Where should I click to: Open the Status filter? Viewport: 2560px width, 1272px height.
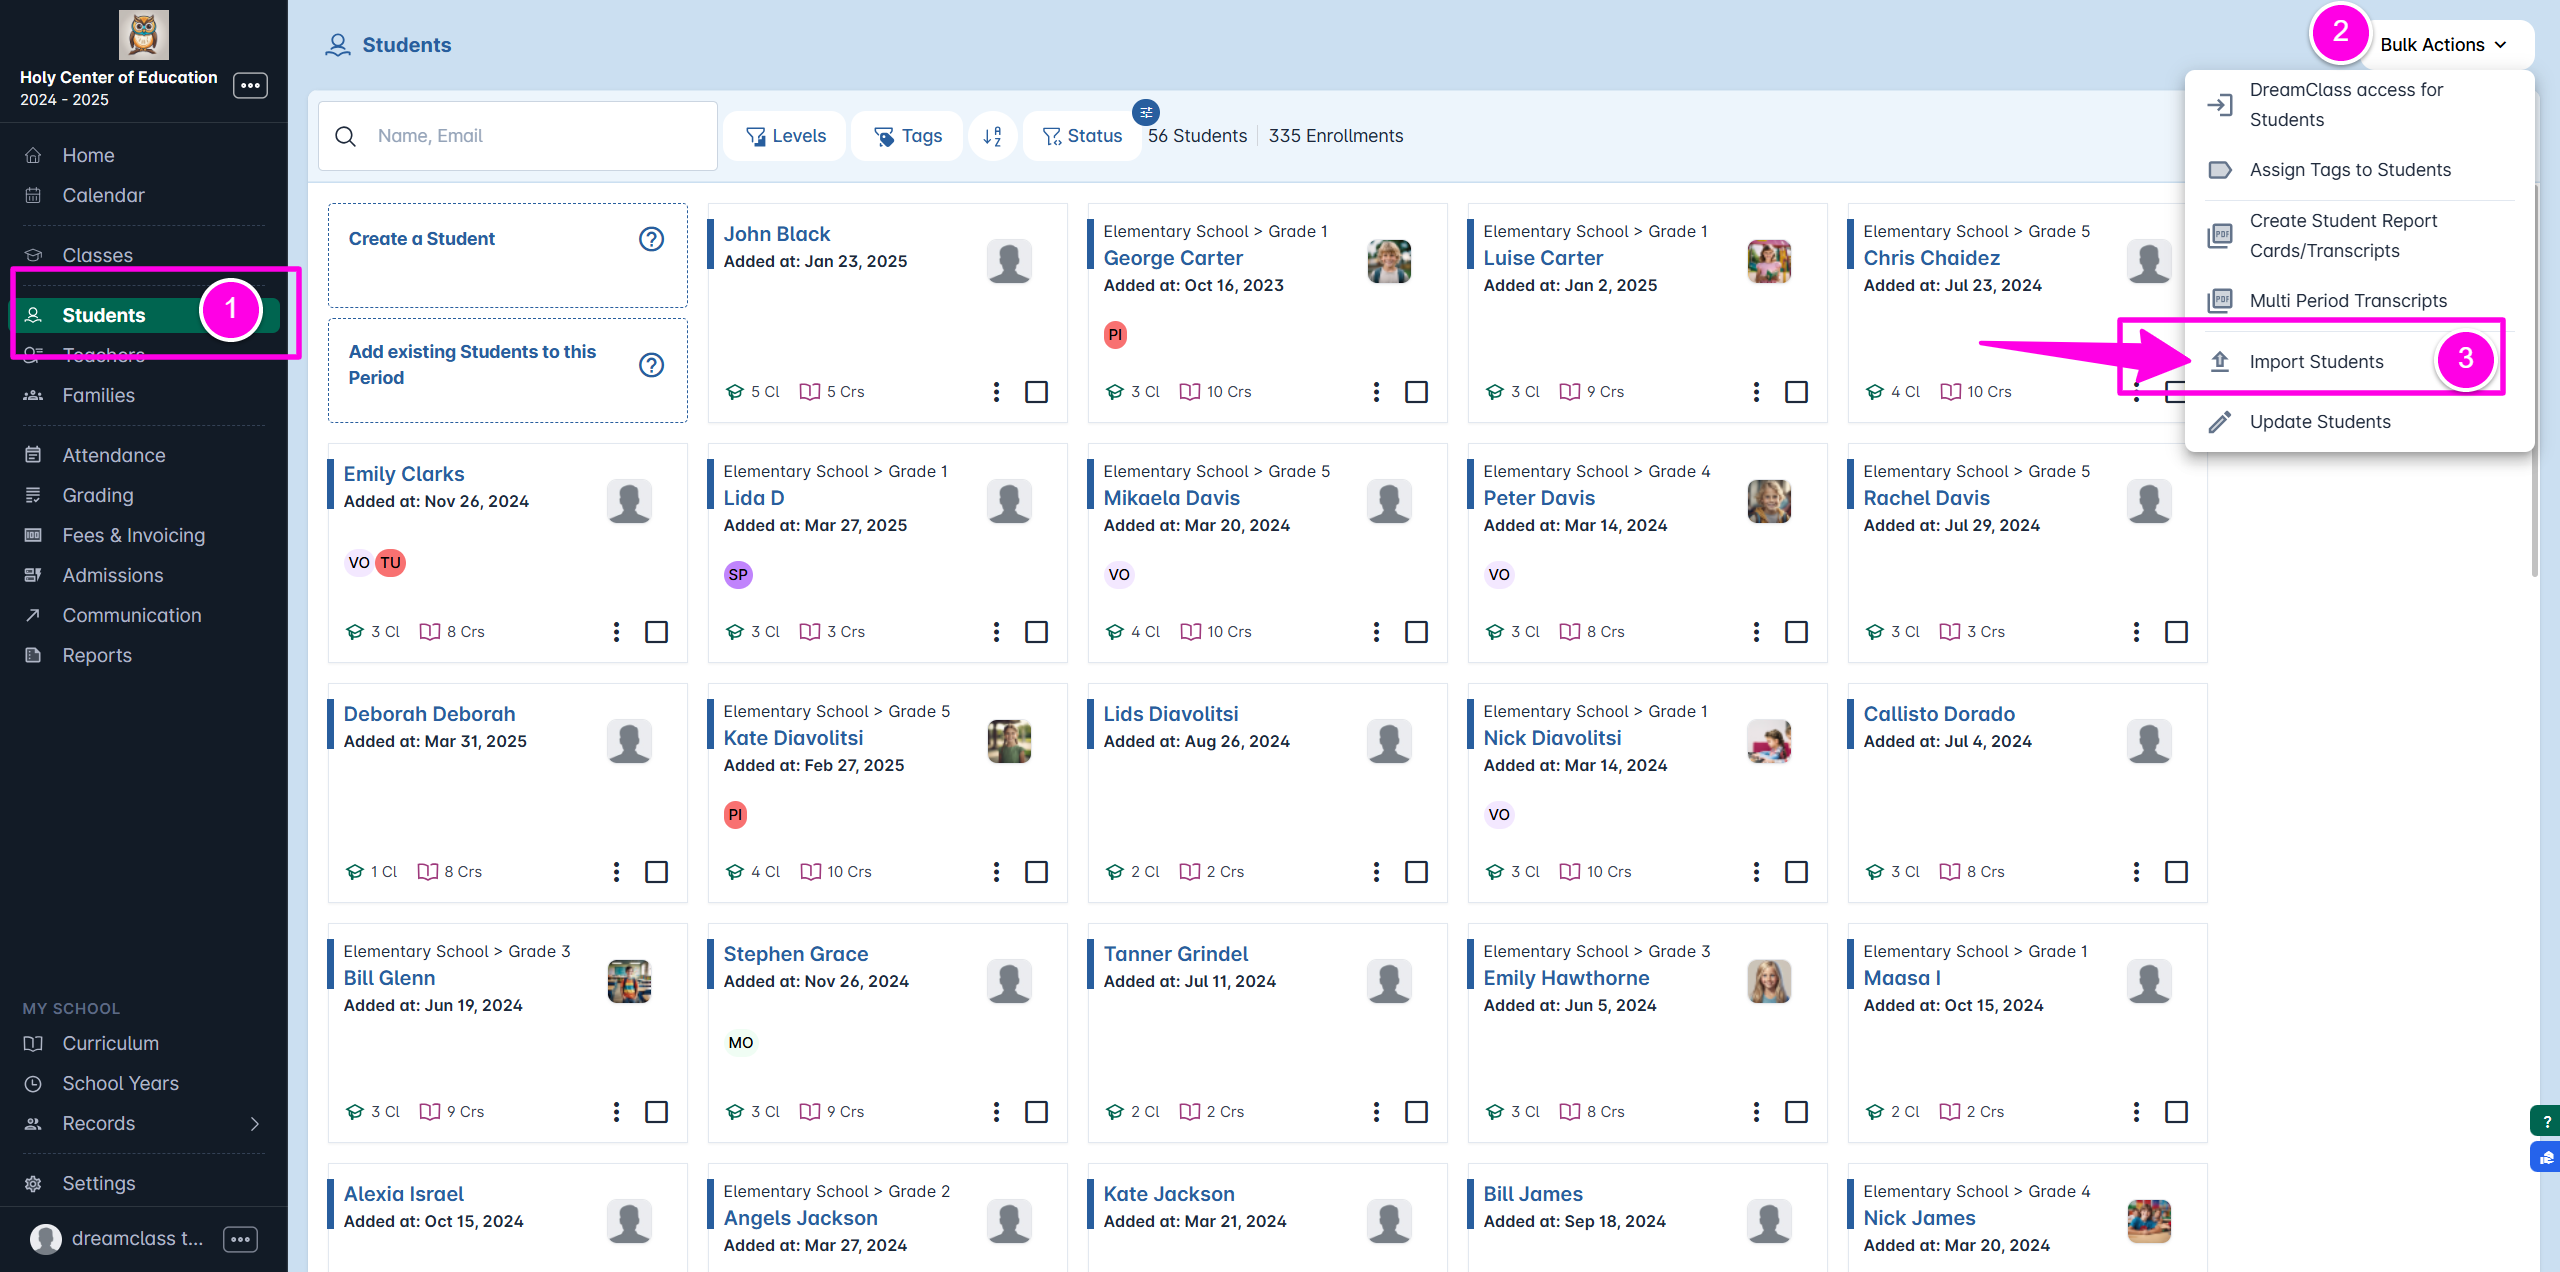click(x=1082, y=136)
